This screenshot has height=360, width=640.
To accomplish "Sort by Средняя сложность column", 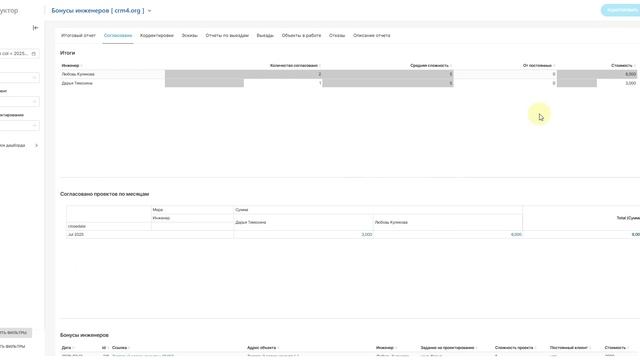I will [430, 65].
